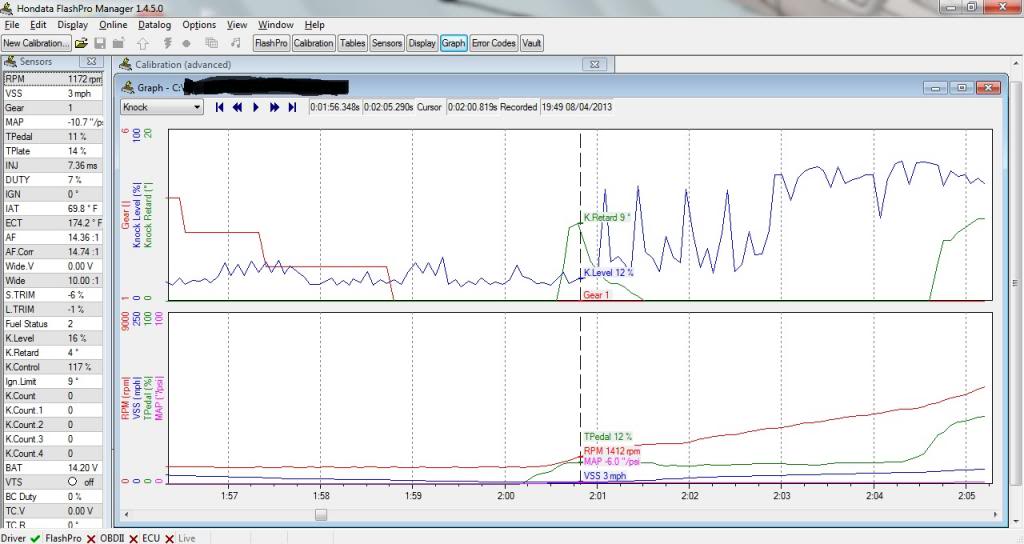Image resolution: width=1024 pixels, height=544 pixels.
Task: Click the graph scrollbar left arrow
Action: pyautogui.click(x=127, y=515)
